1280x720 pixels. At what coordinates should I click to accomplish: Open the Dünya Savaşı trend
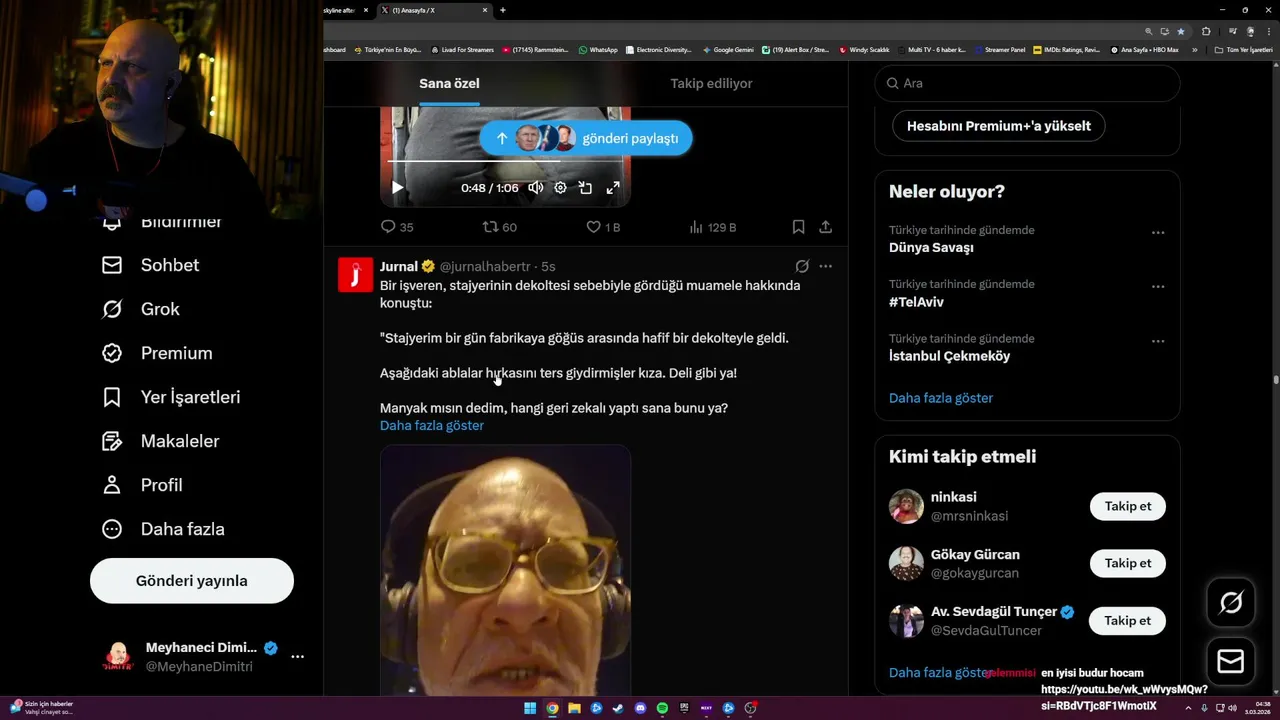pyautogui.click(x=931, y=248)
